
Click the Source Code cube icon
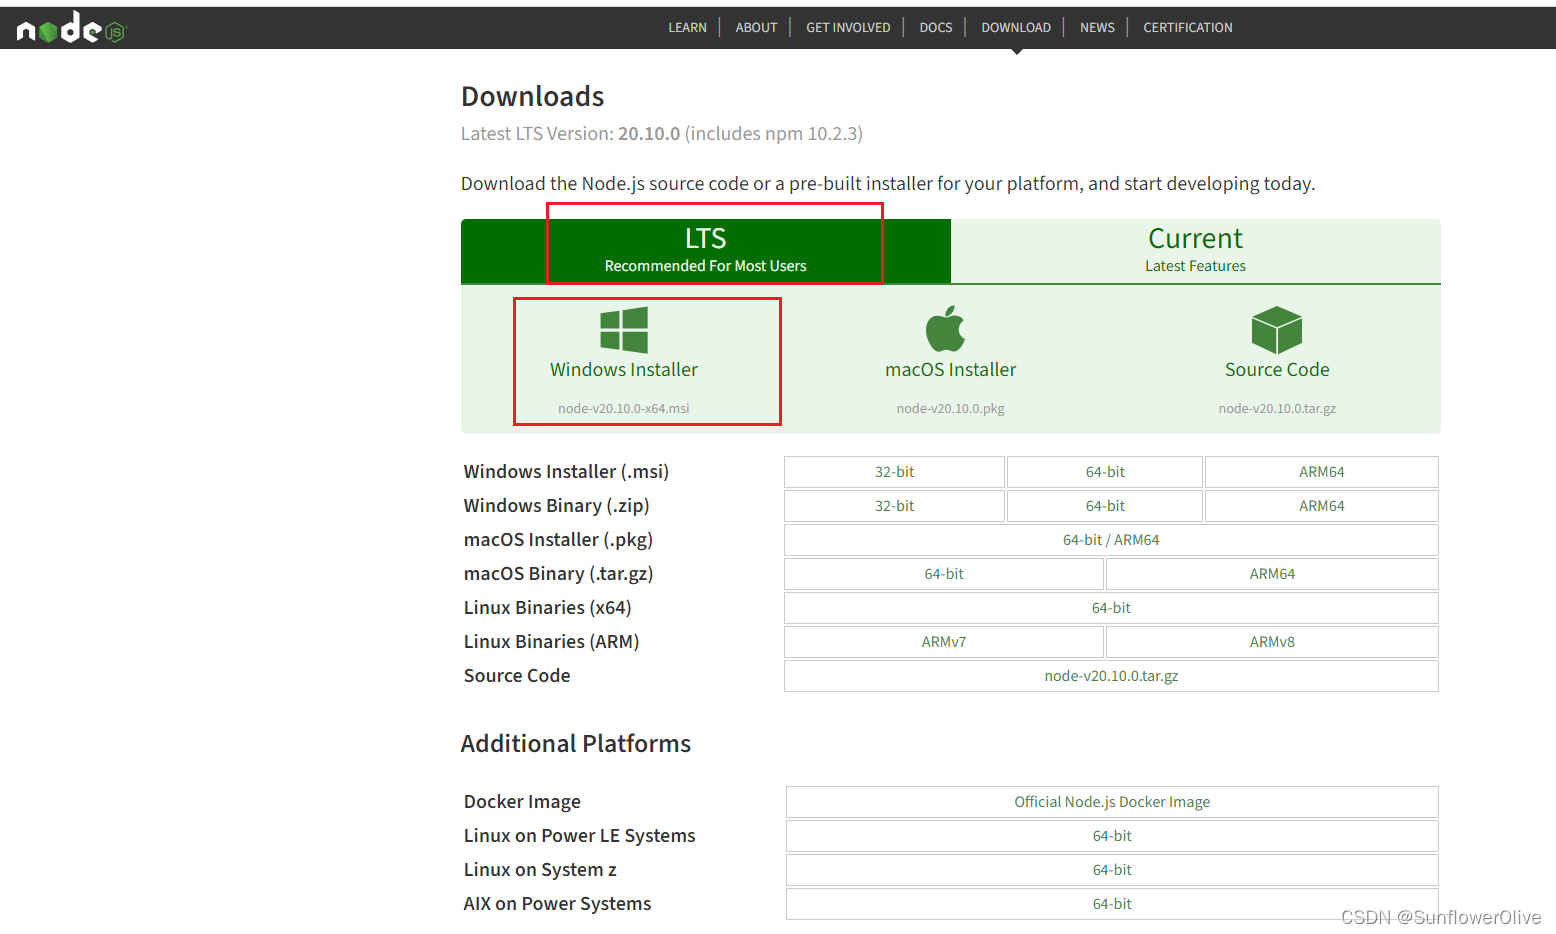[1277, 330]
